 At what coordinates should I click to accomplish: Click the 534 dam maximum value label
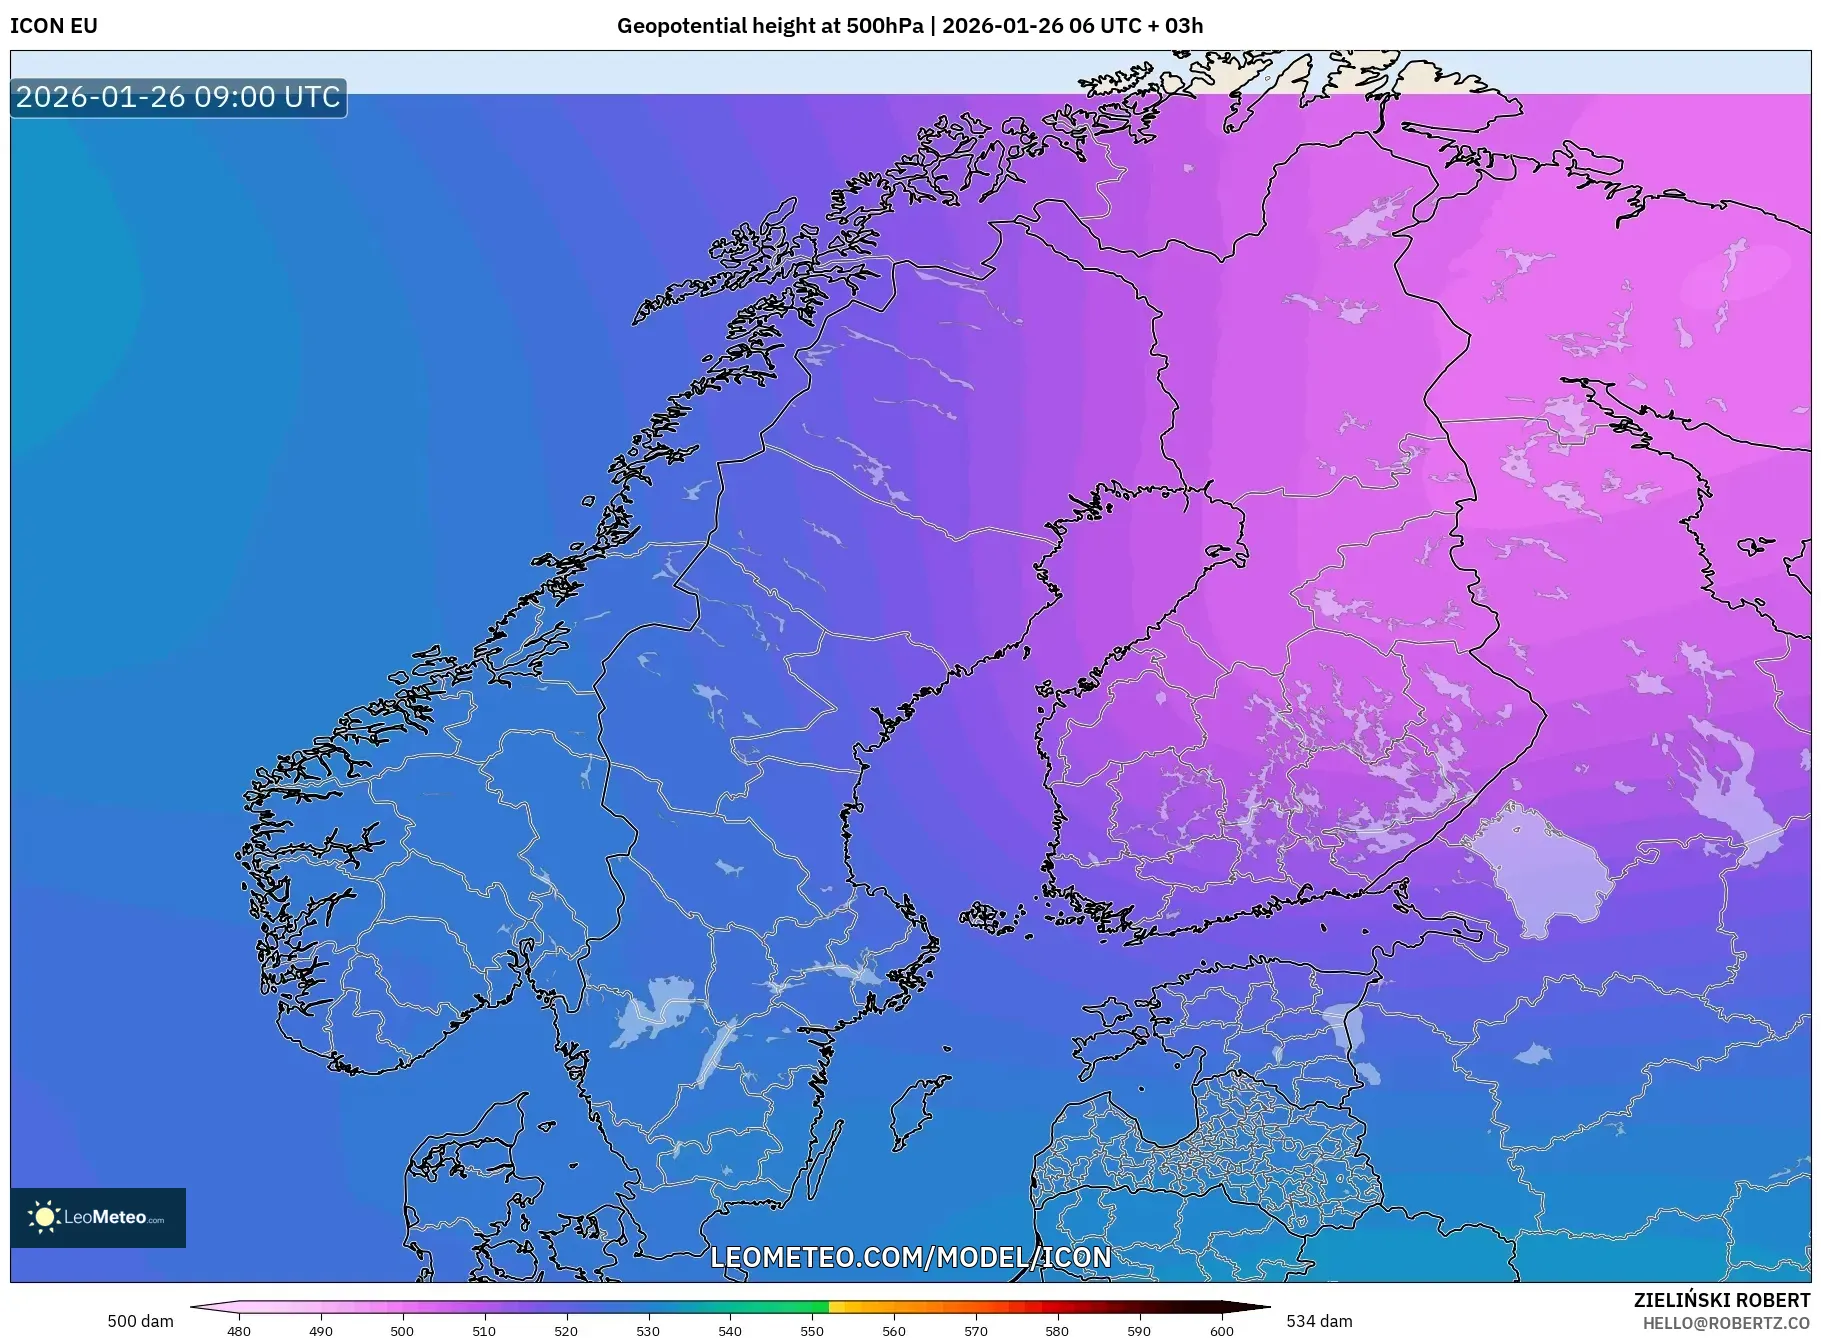(1319, 1321)
